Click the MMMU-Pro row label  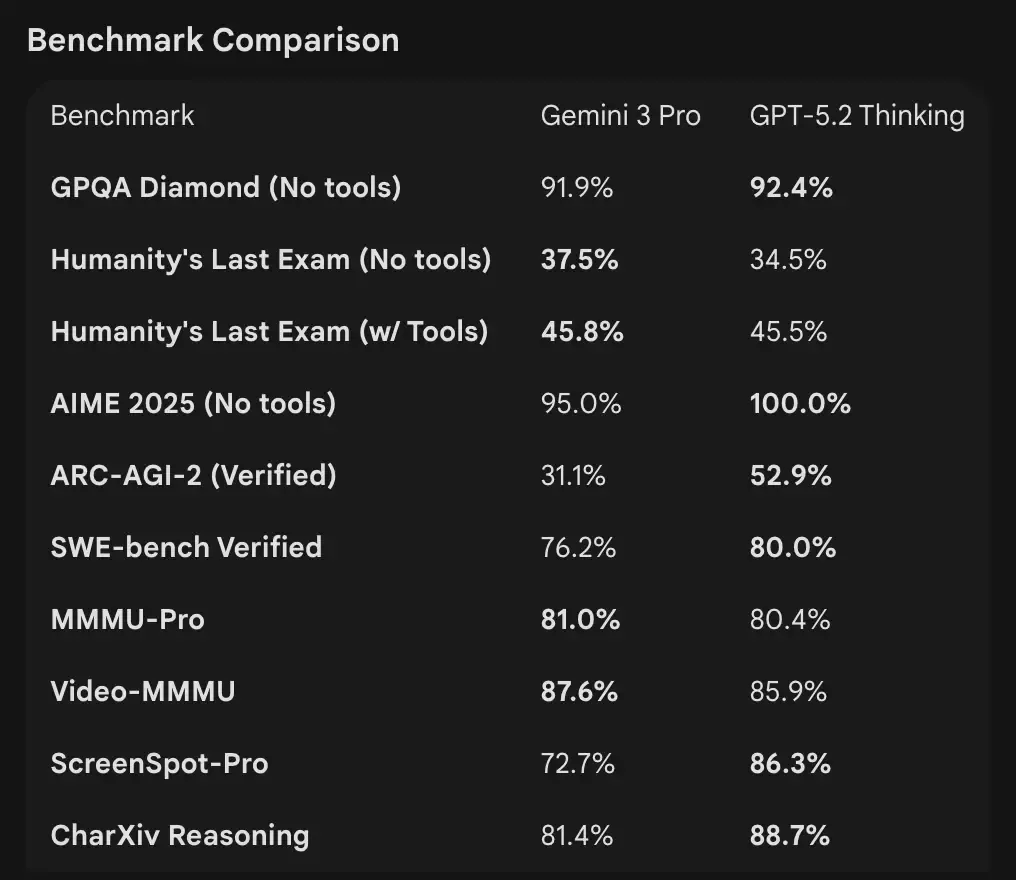coord(128,620)
